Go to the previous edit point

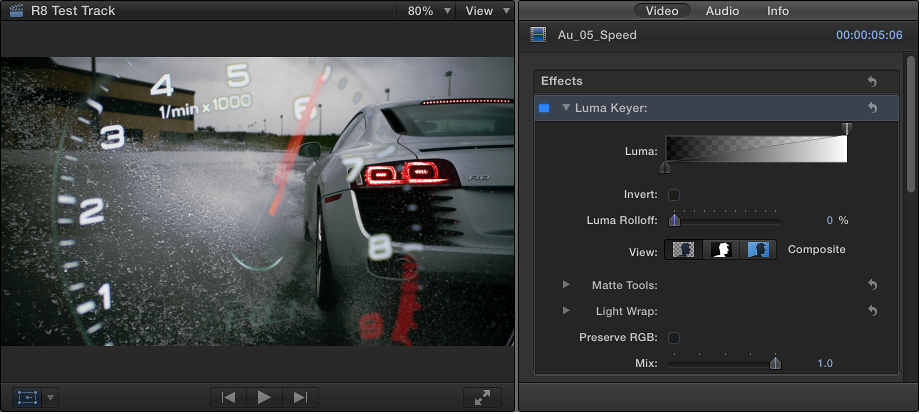point(228,398)
